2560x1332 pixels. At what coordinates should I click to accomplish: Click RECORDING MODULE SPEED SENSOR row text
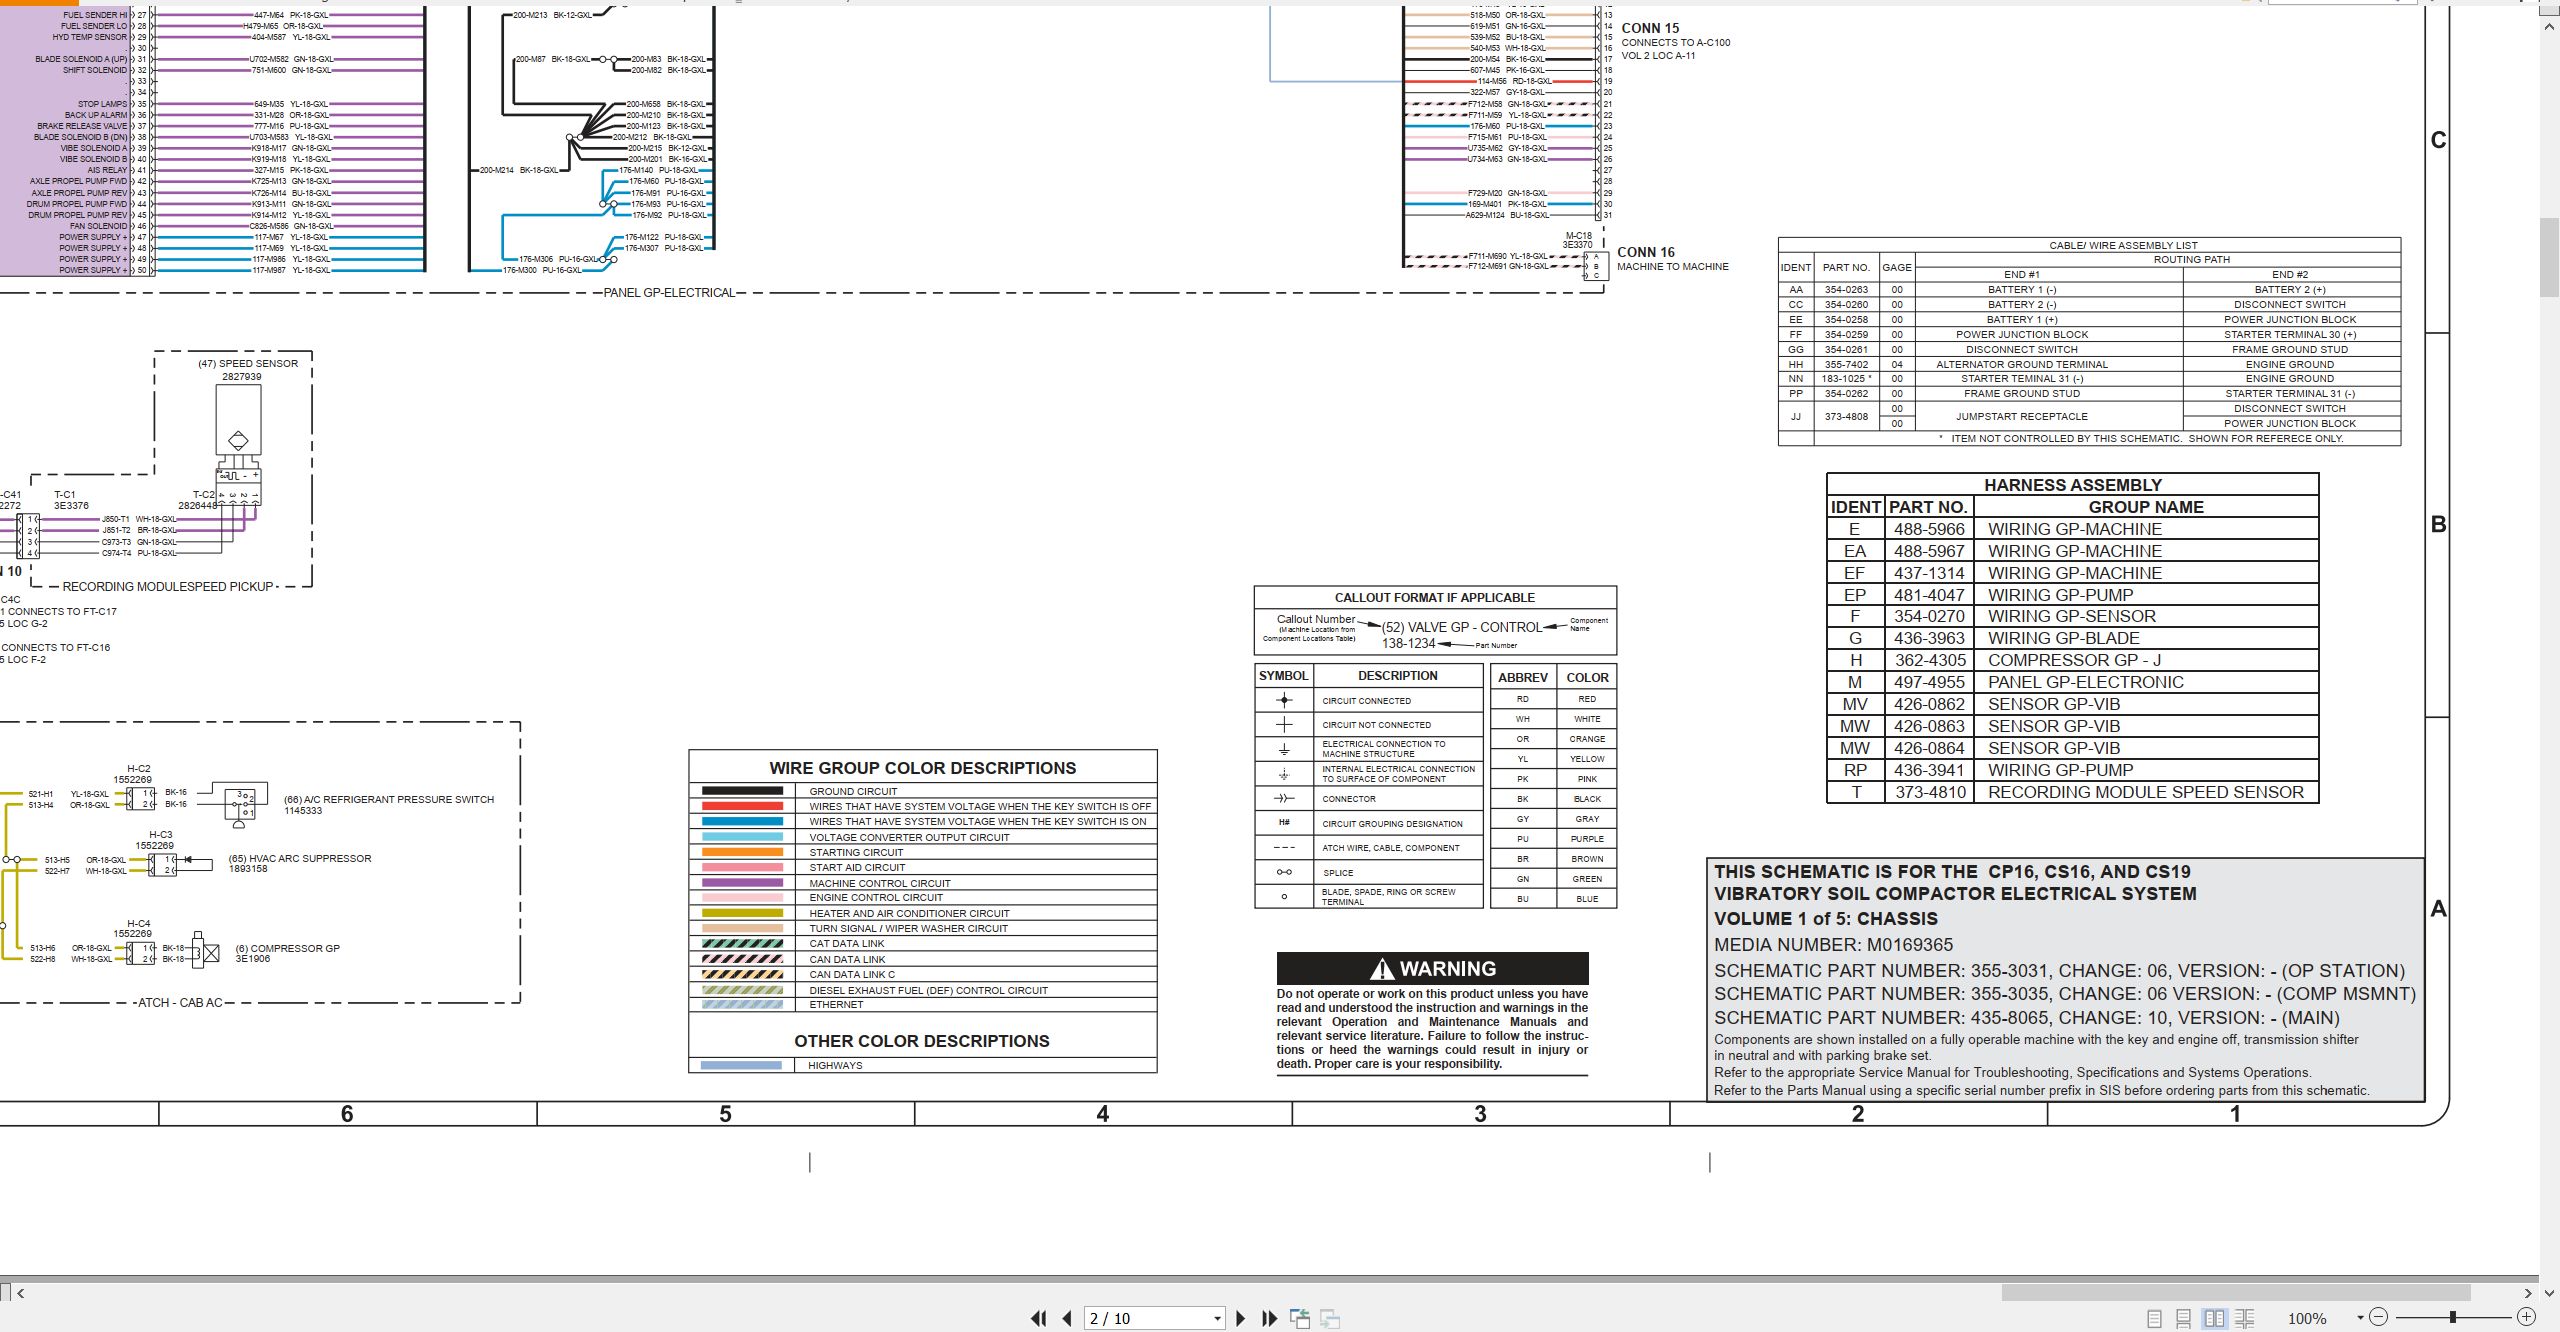pyautogui.click(x=2145, y=792)
